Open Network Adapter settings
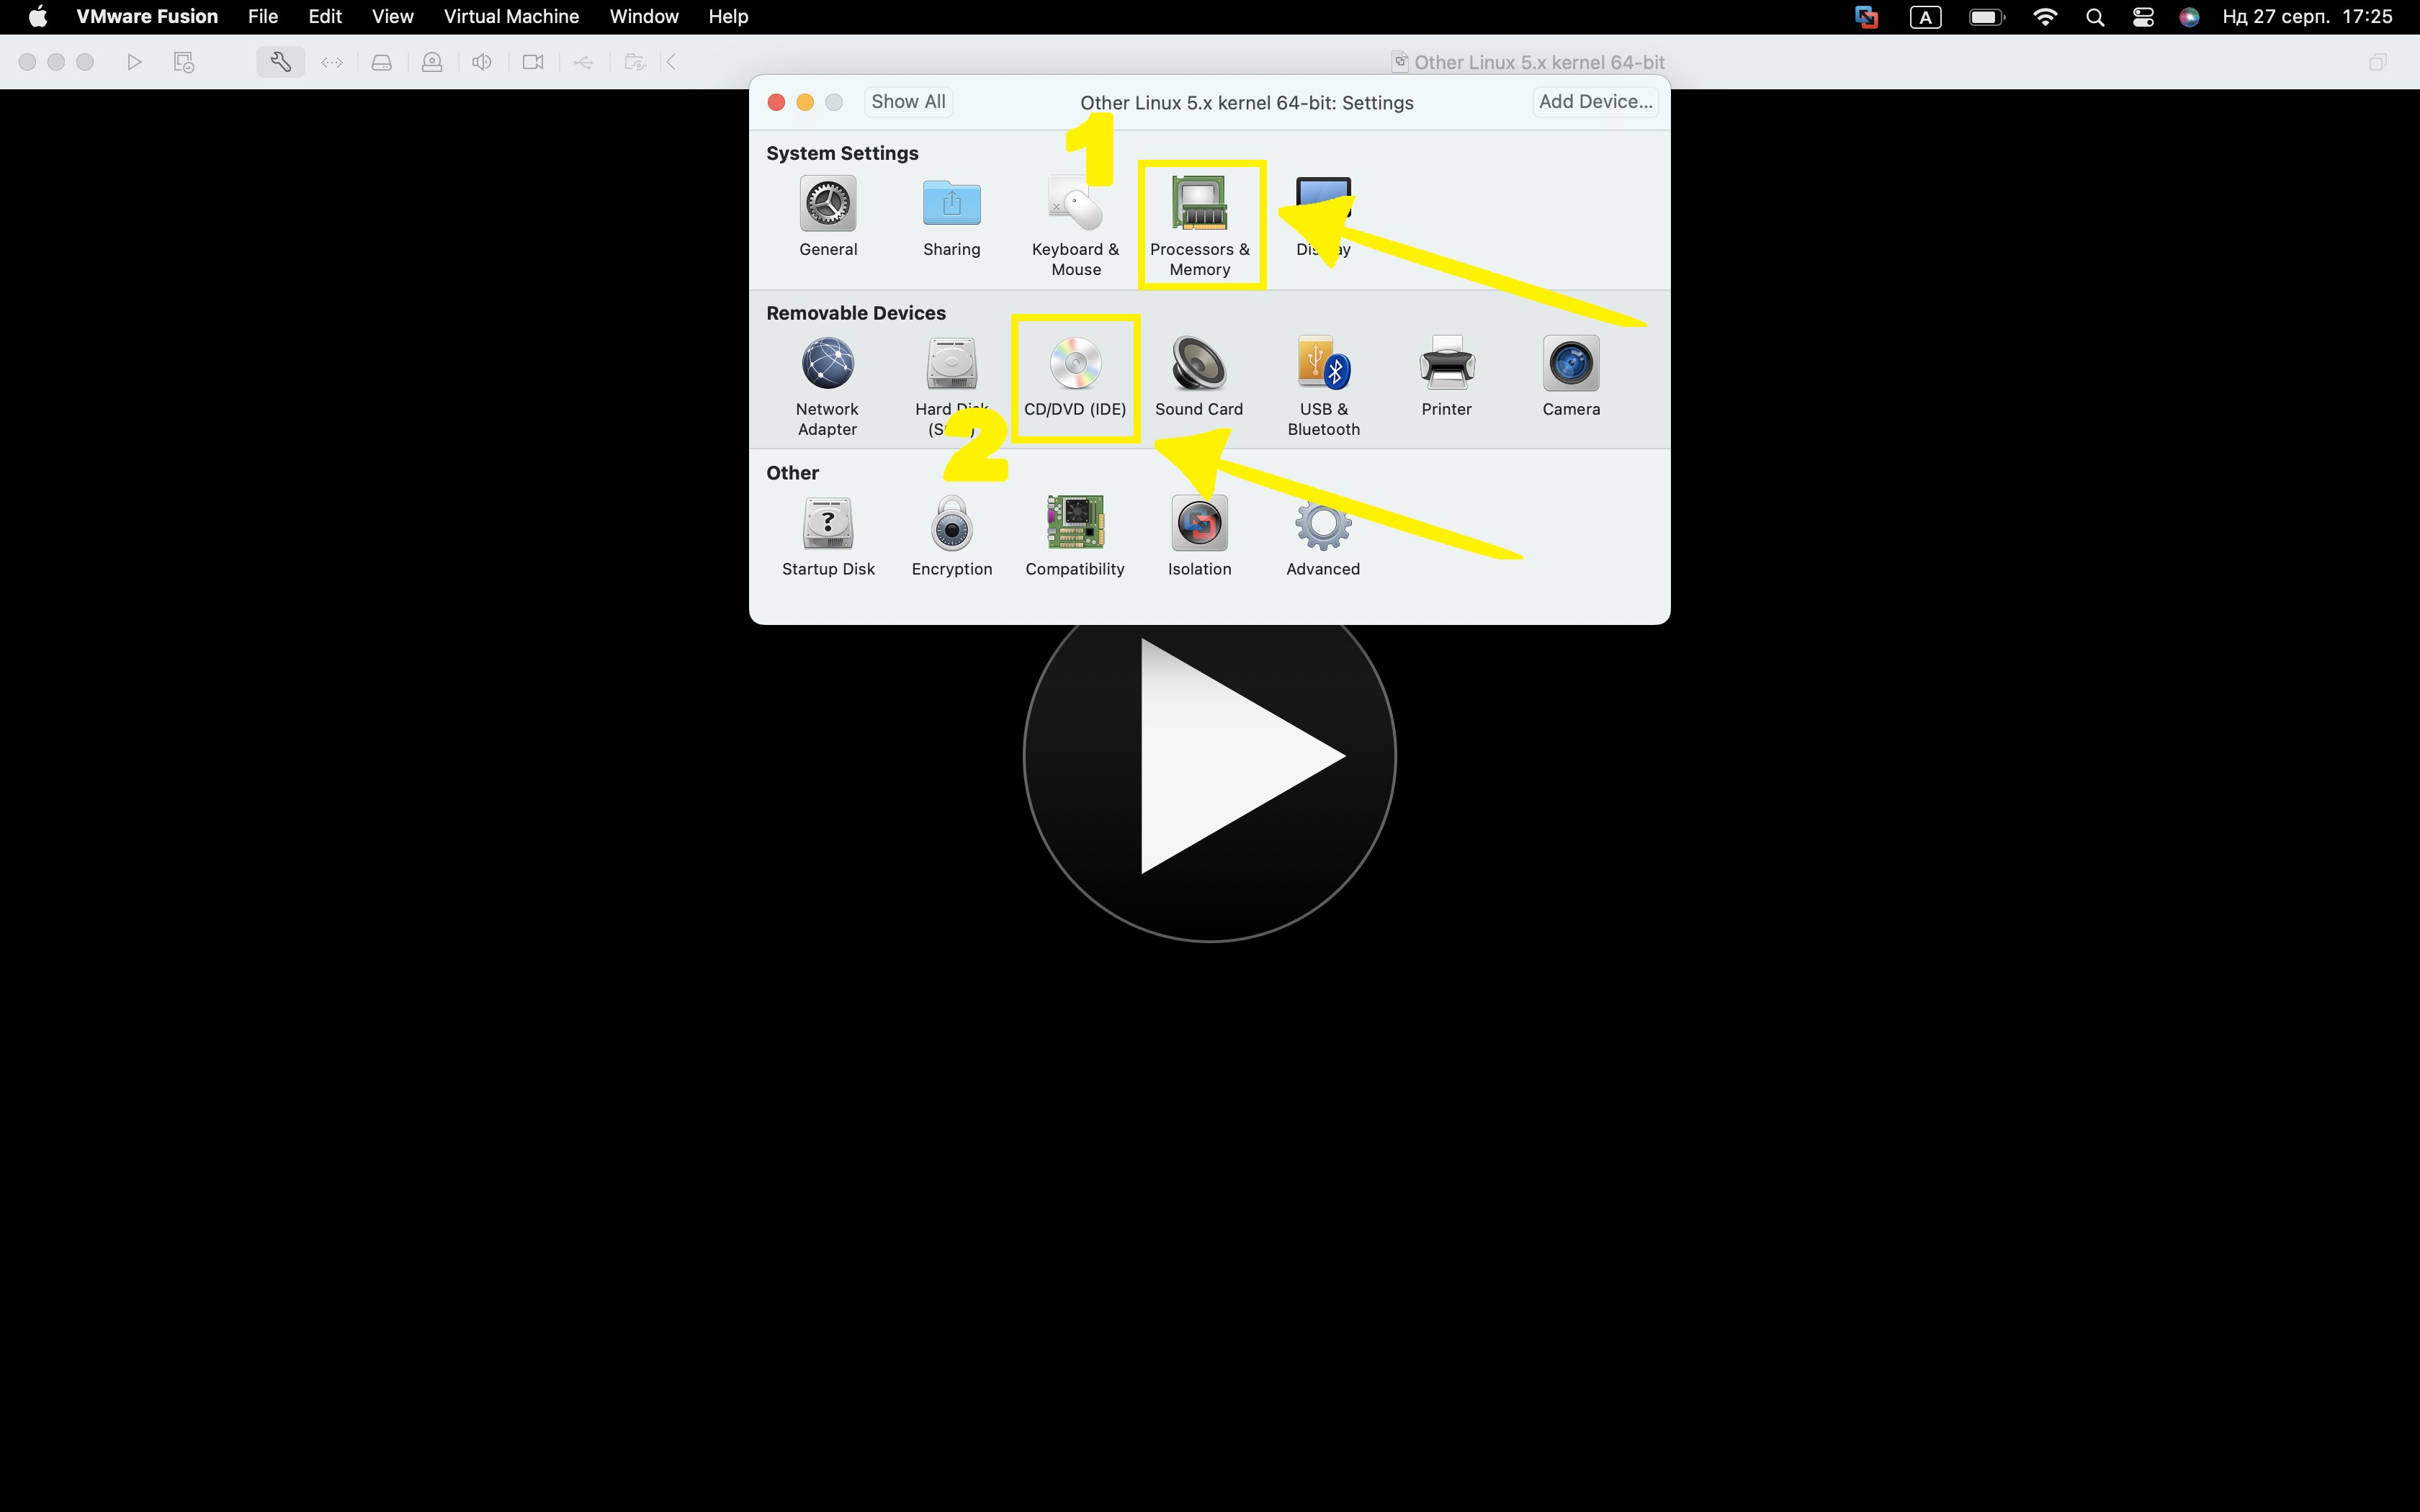The width and height of the screenshot is (2420, 1512). (x=827, y=387)
